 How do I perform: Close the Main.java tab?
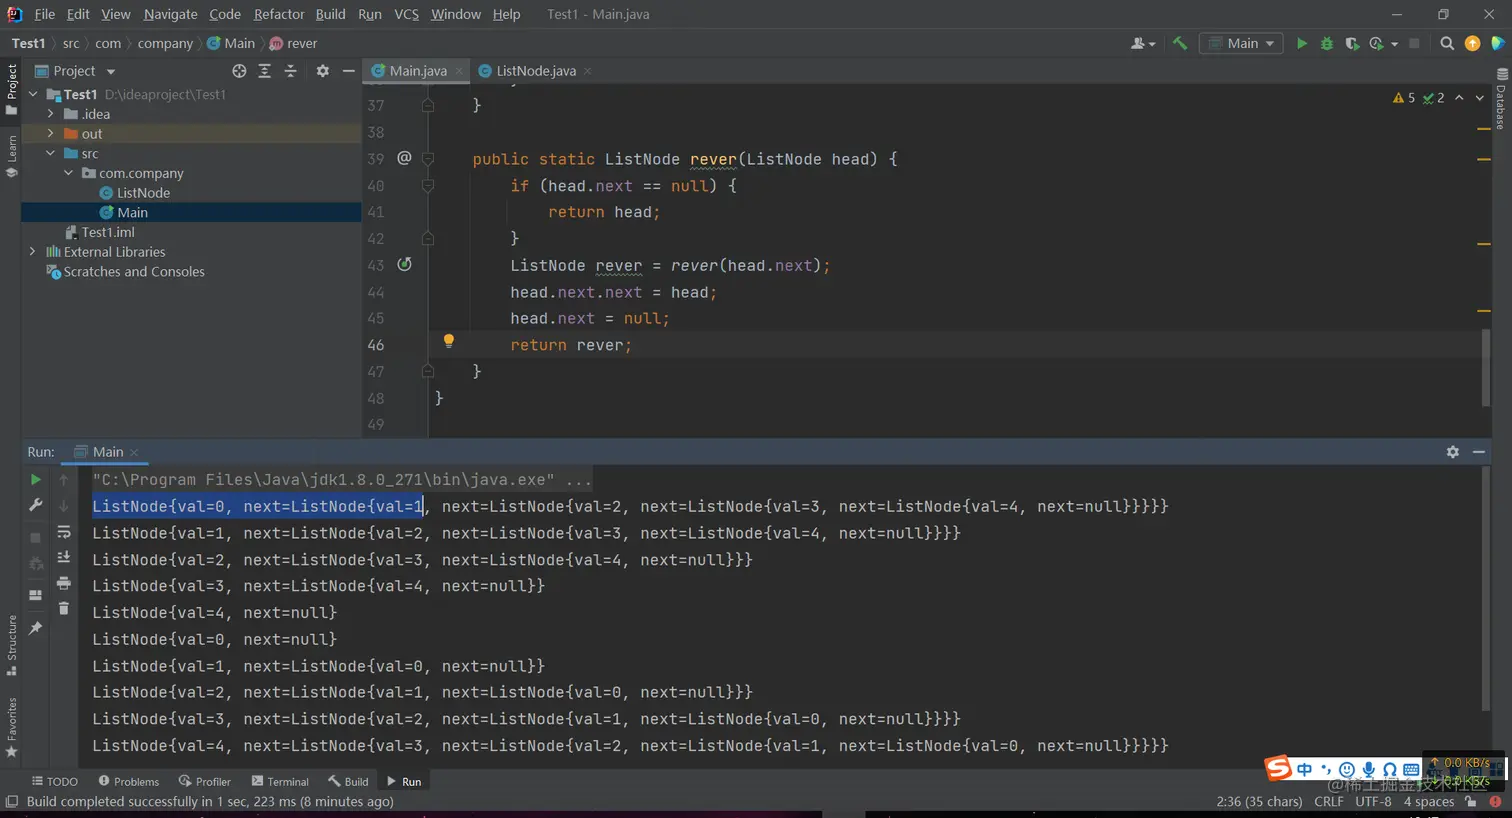coord(459,71)
